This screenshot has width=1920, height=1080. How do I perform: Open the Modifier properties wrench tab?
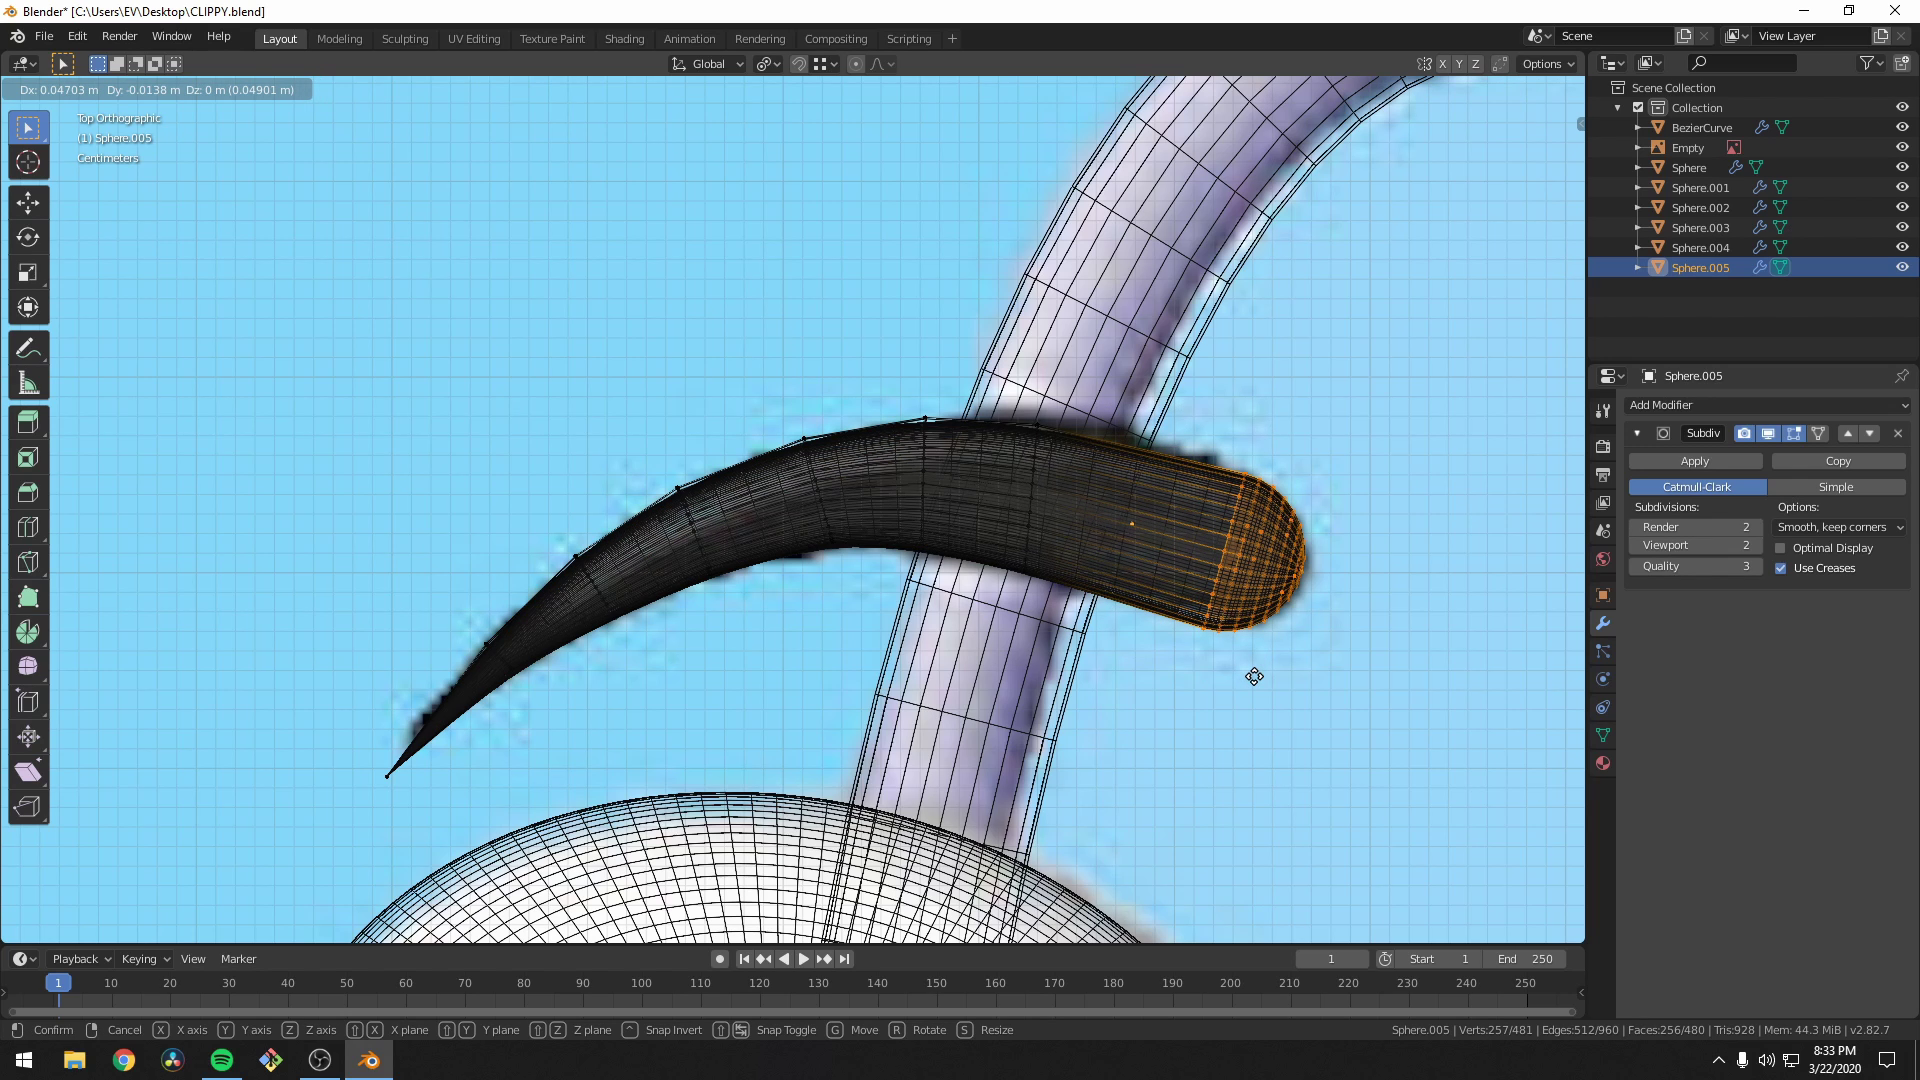pyautogui.click(x=1602, y=622)
